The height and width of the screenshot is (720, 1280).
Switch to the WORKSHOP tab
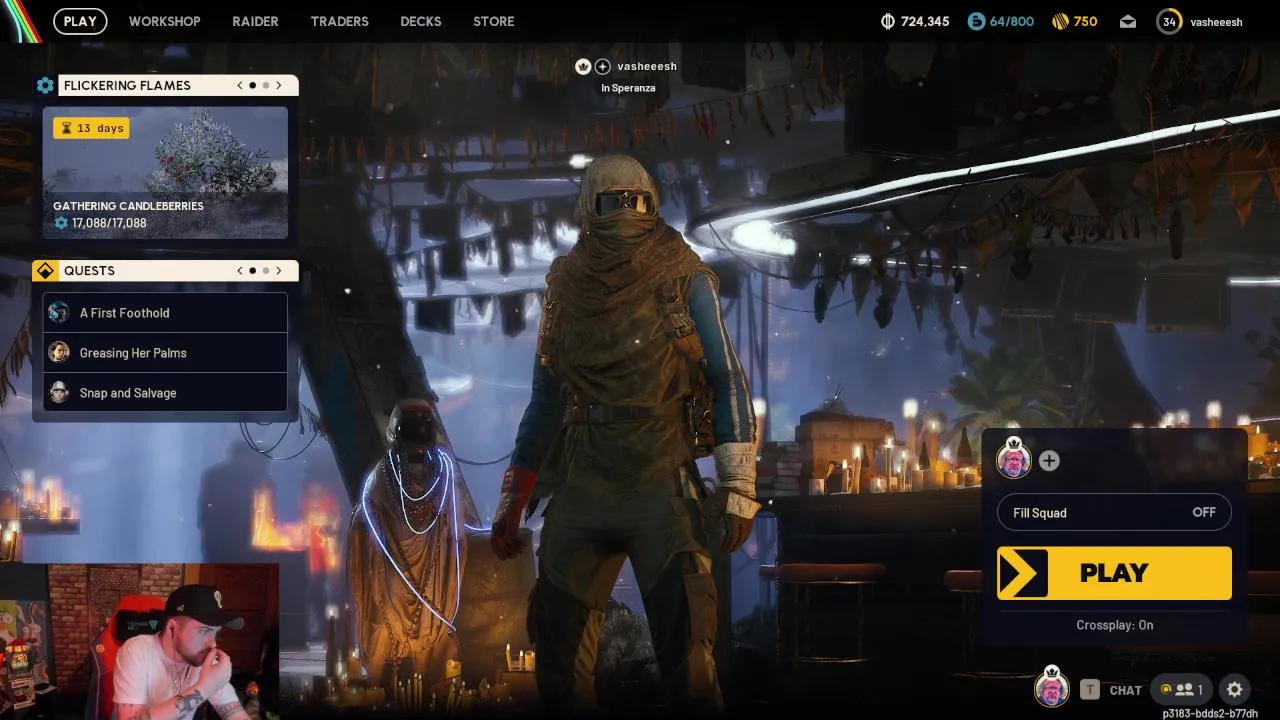pyautogui.click(x=164, y=21)
